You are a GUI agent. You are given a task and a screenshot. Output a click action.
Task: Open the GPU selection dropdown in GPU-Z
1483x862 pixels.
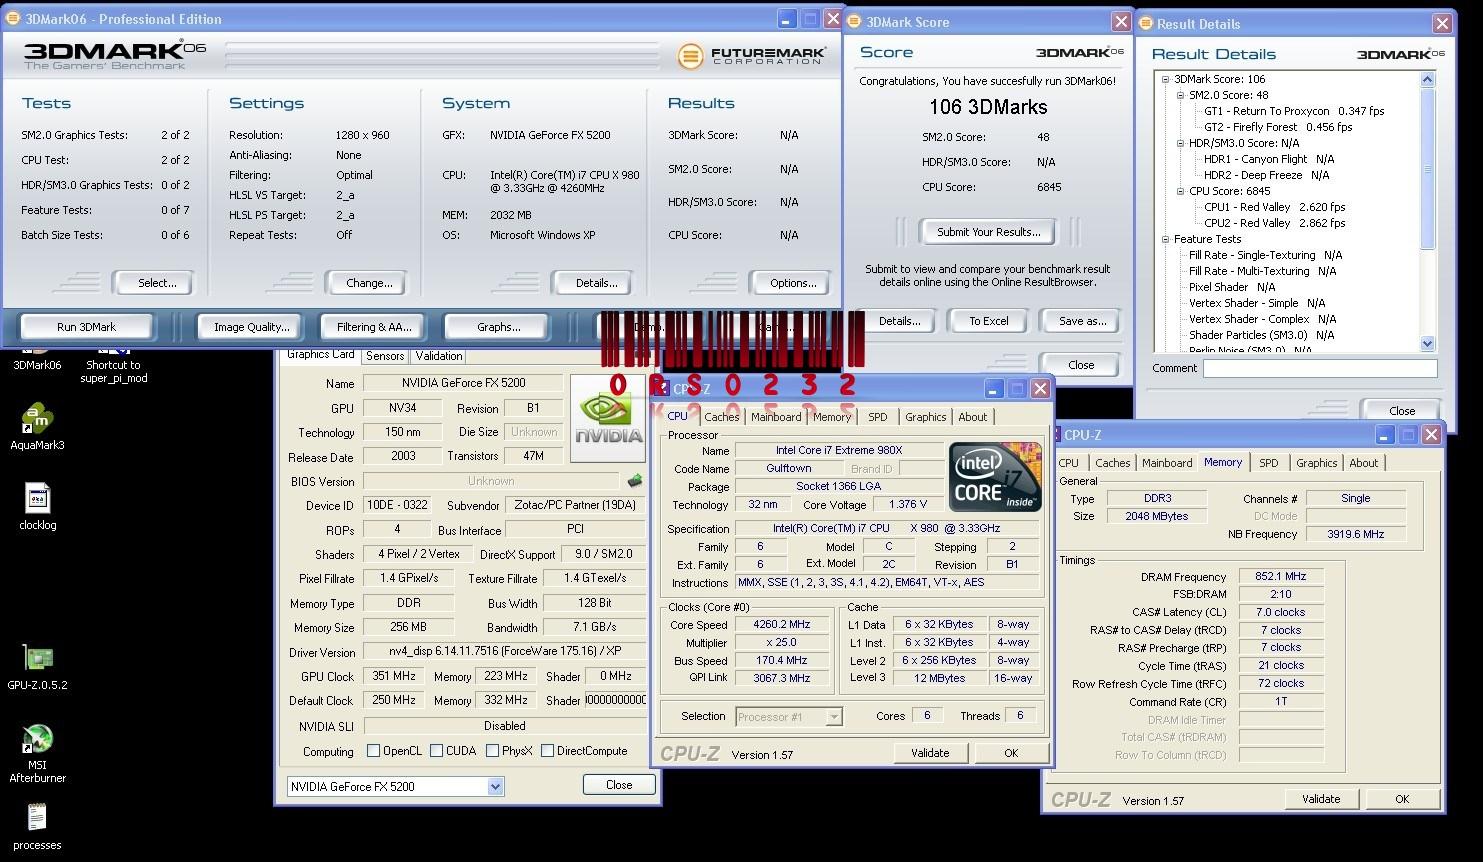click(x=495, y=787)
